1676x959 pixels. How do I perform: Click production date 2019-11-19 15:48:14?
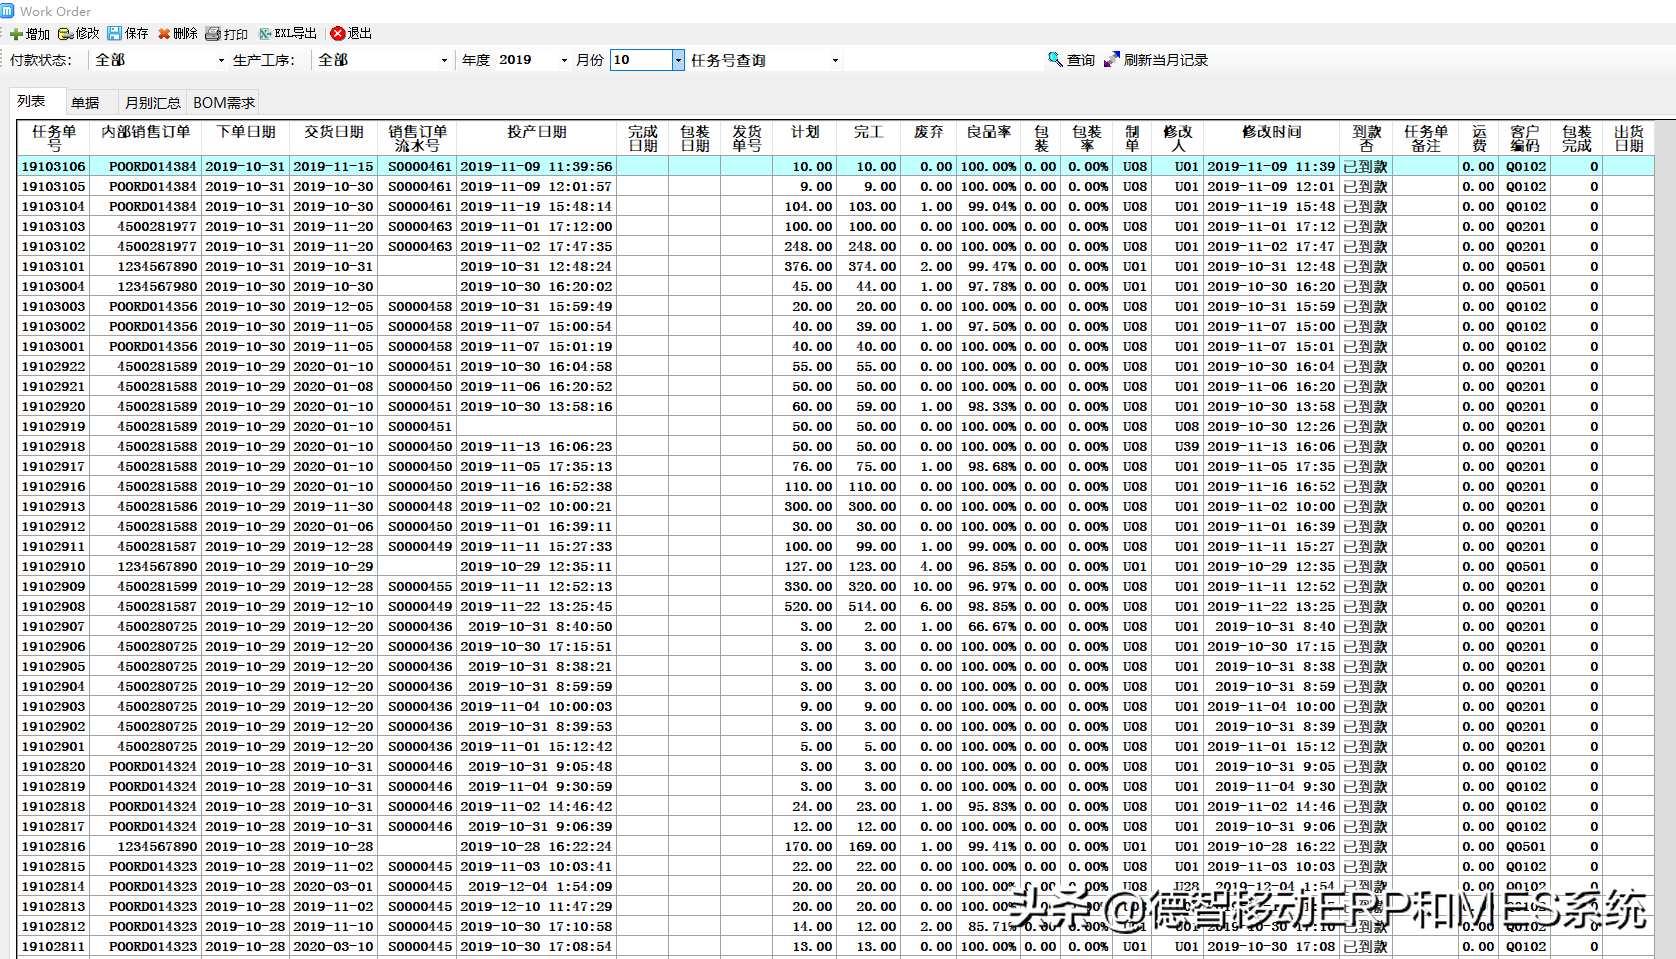click(537, 206)
